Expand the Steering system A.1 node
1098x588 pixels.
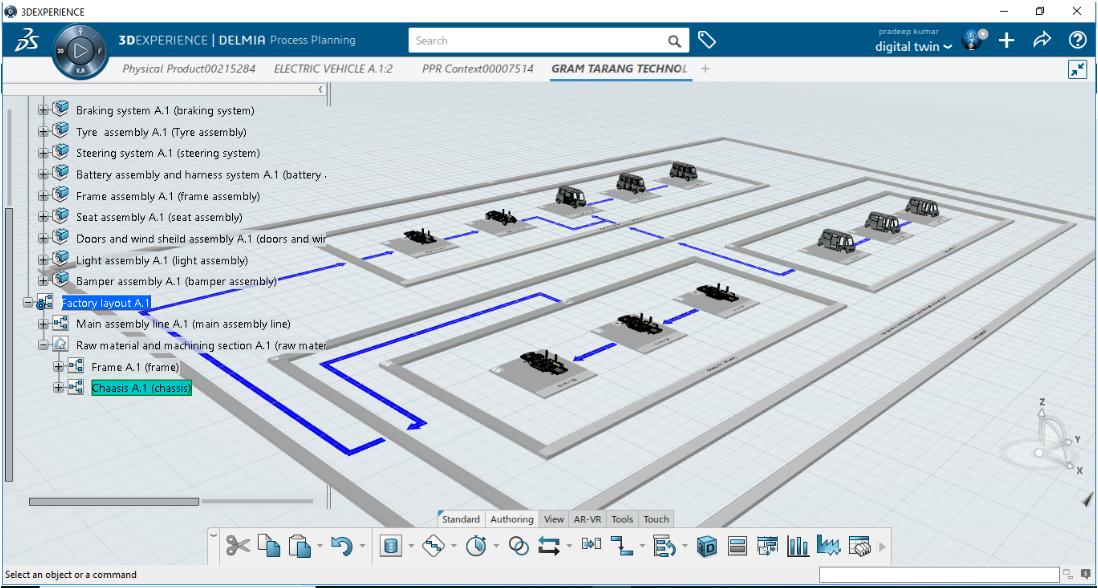[x=43, y=153]
